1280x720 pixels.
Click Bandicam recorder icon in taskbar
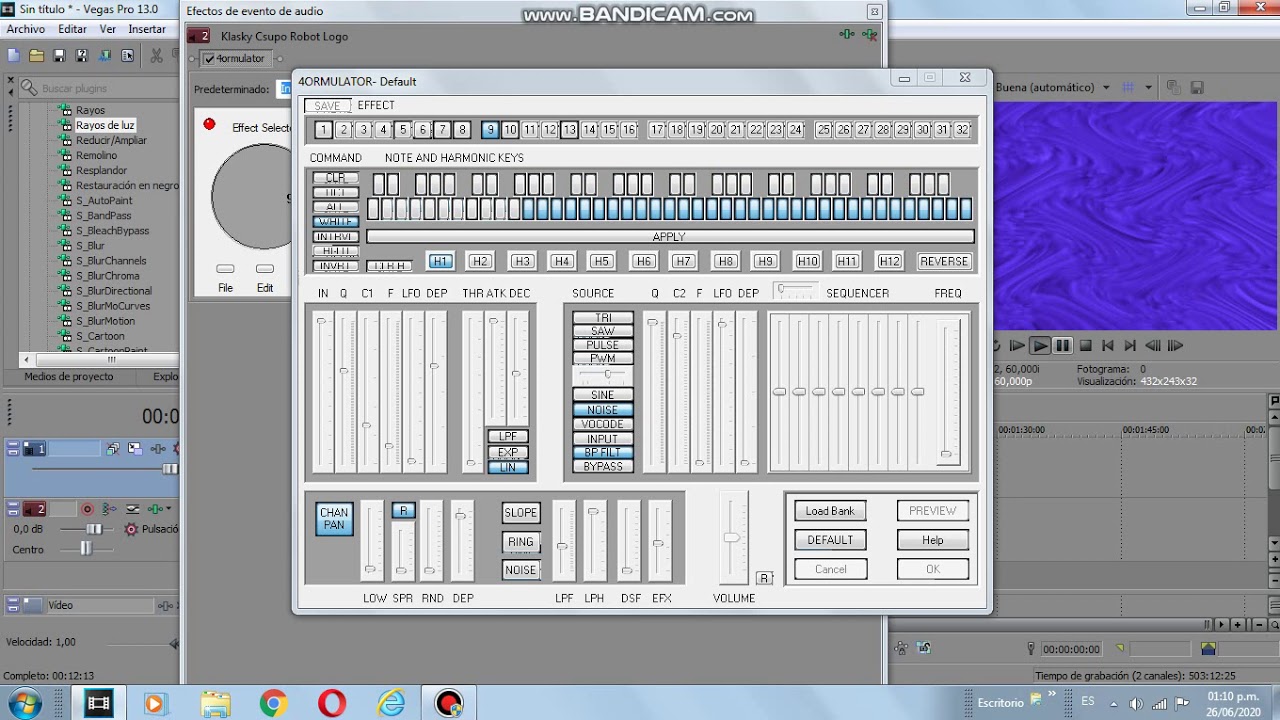coord(449,703)
